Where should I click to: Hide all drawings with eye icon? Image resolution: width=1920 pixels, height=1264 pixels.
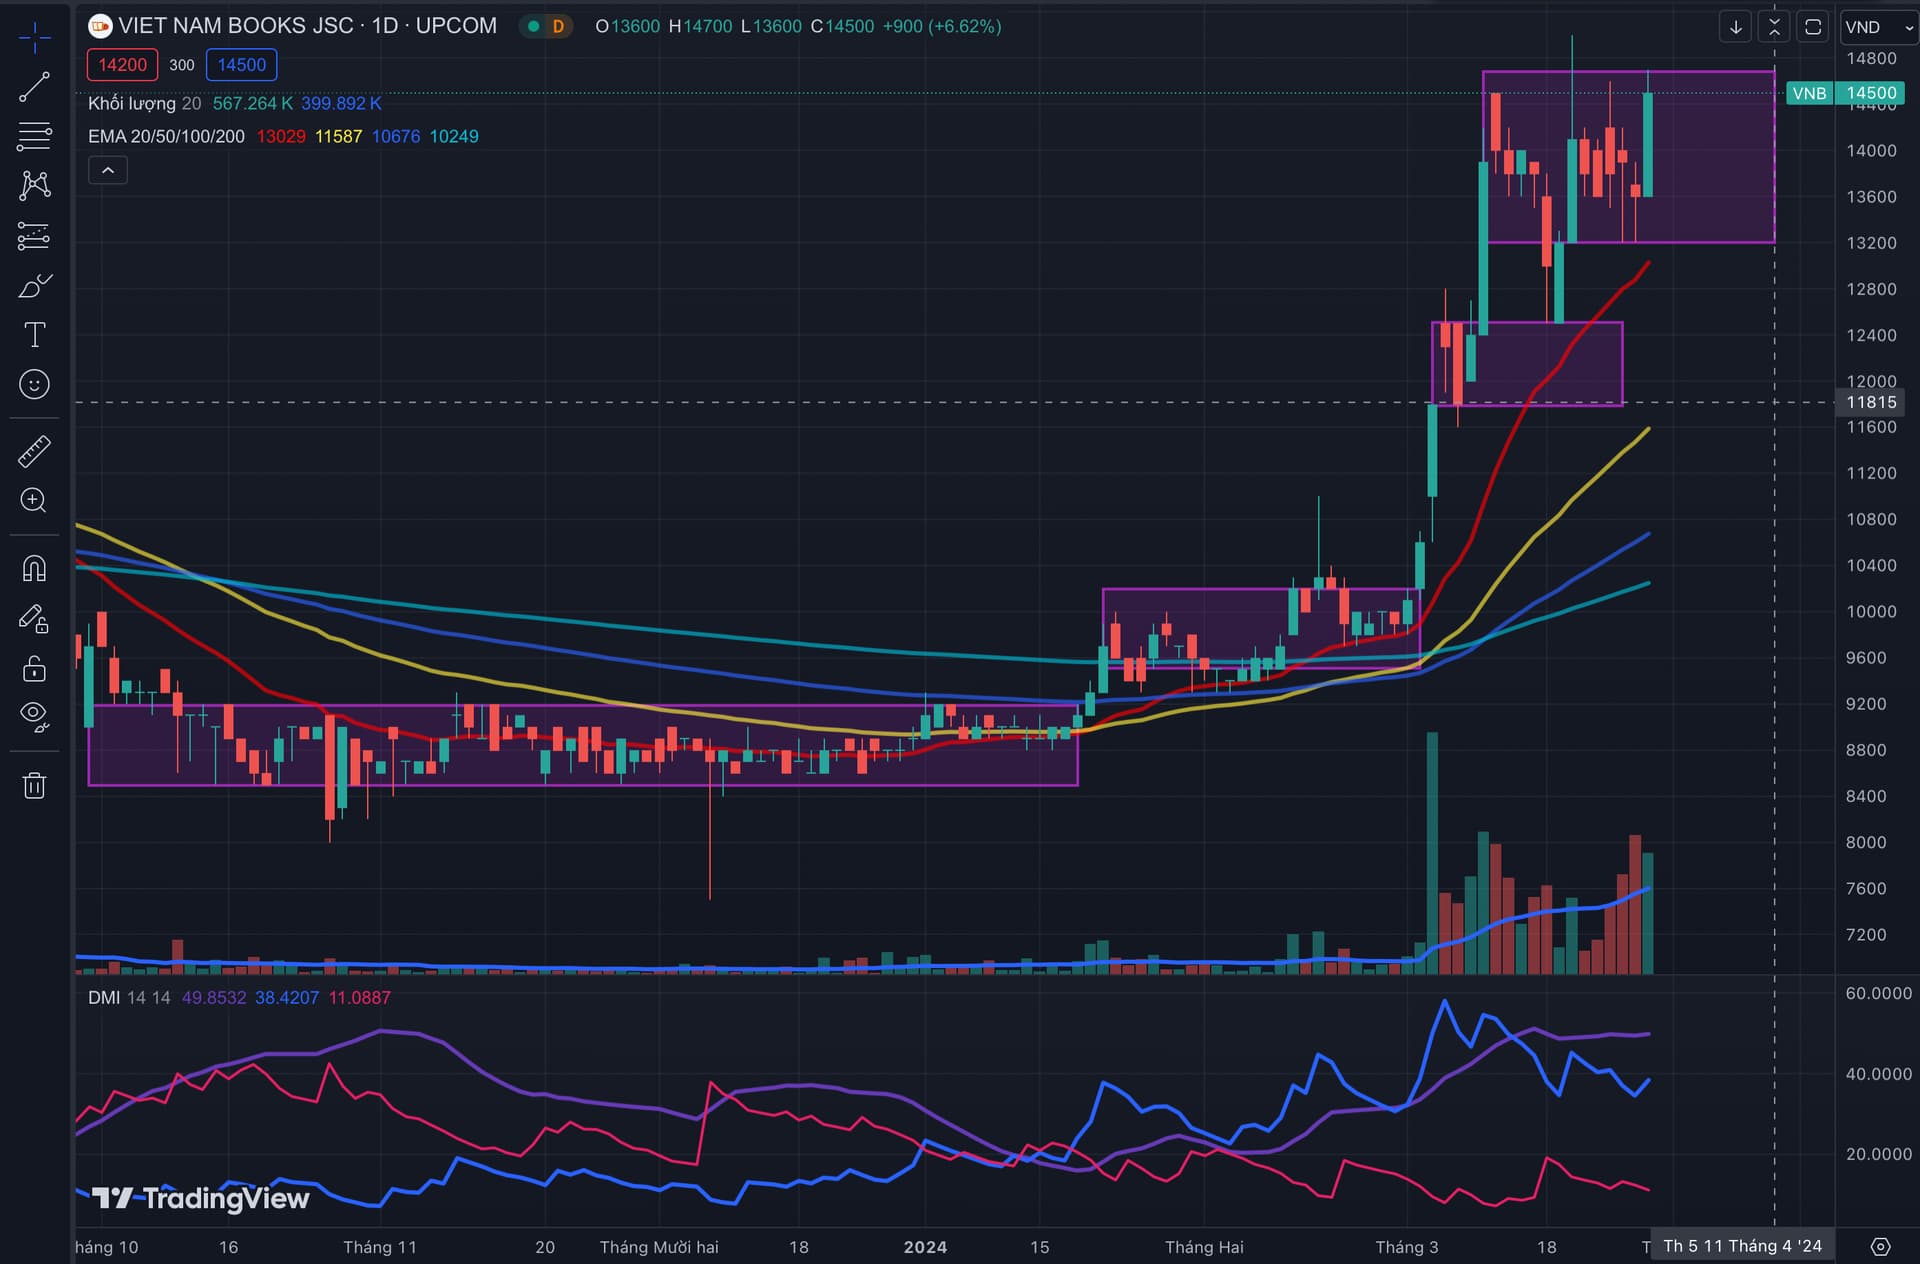[x=34, y=715]
